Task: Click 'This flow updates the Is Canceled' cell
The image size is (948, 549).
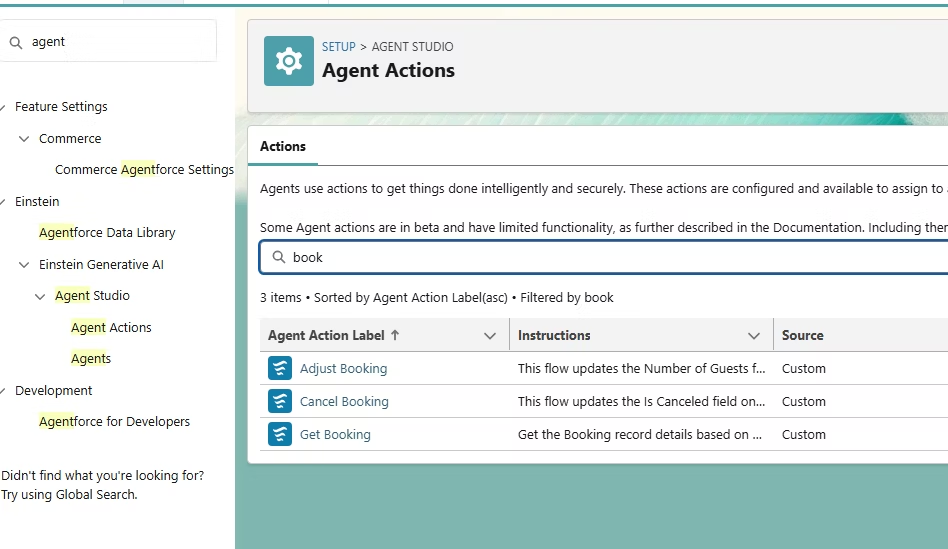Action: click(641, 401)
